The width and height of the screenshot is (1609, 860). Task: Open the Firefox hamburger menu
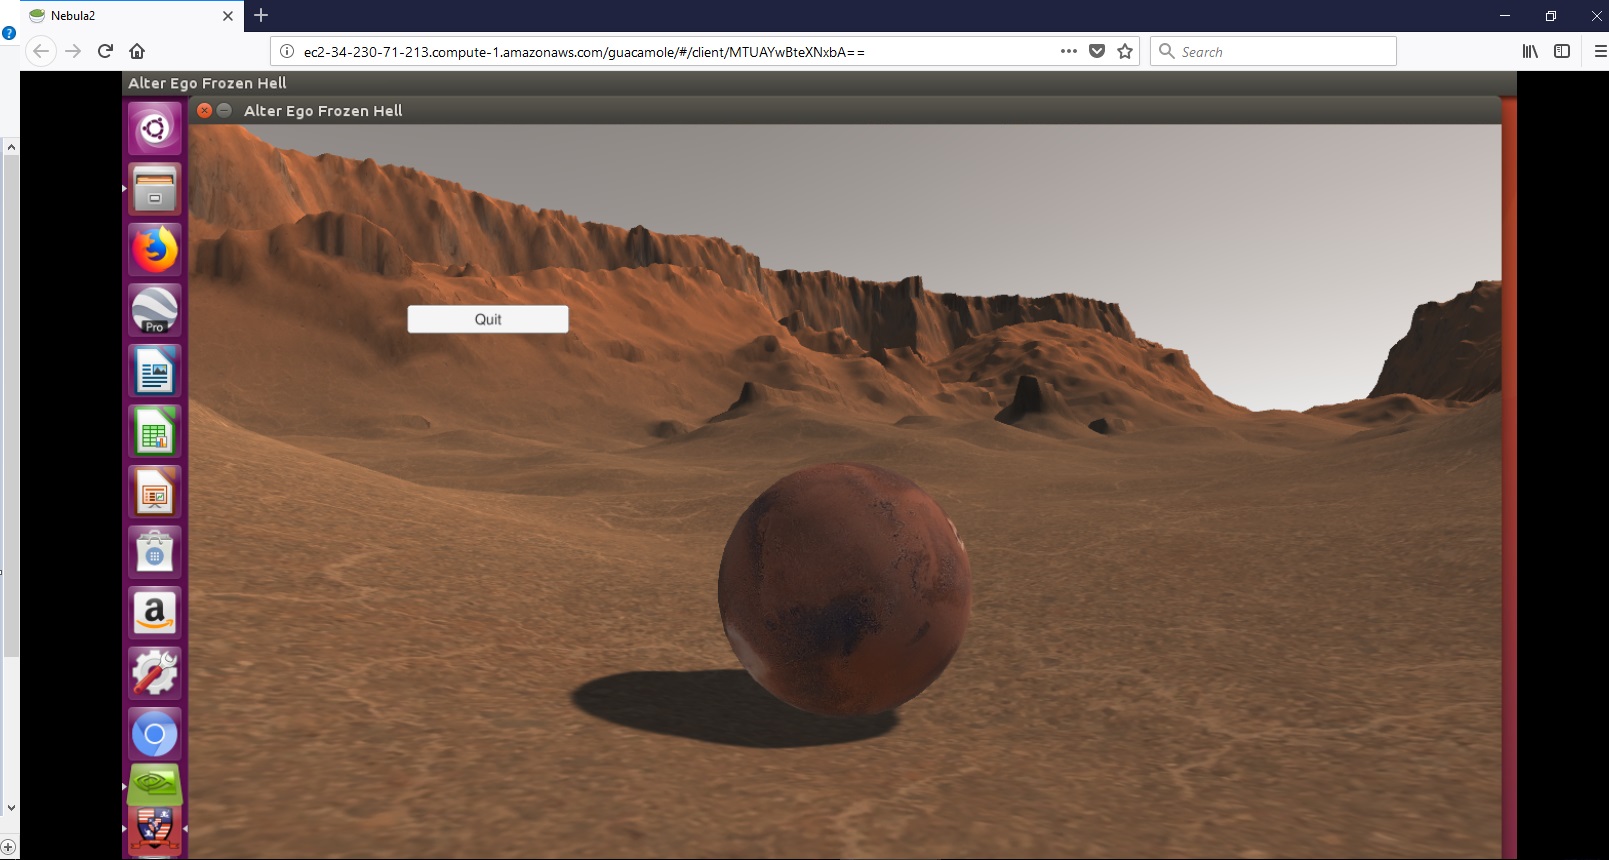[x=1600, y=51]
